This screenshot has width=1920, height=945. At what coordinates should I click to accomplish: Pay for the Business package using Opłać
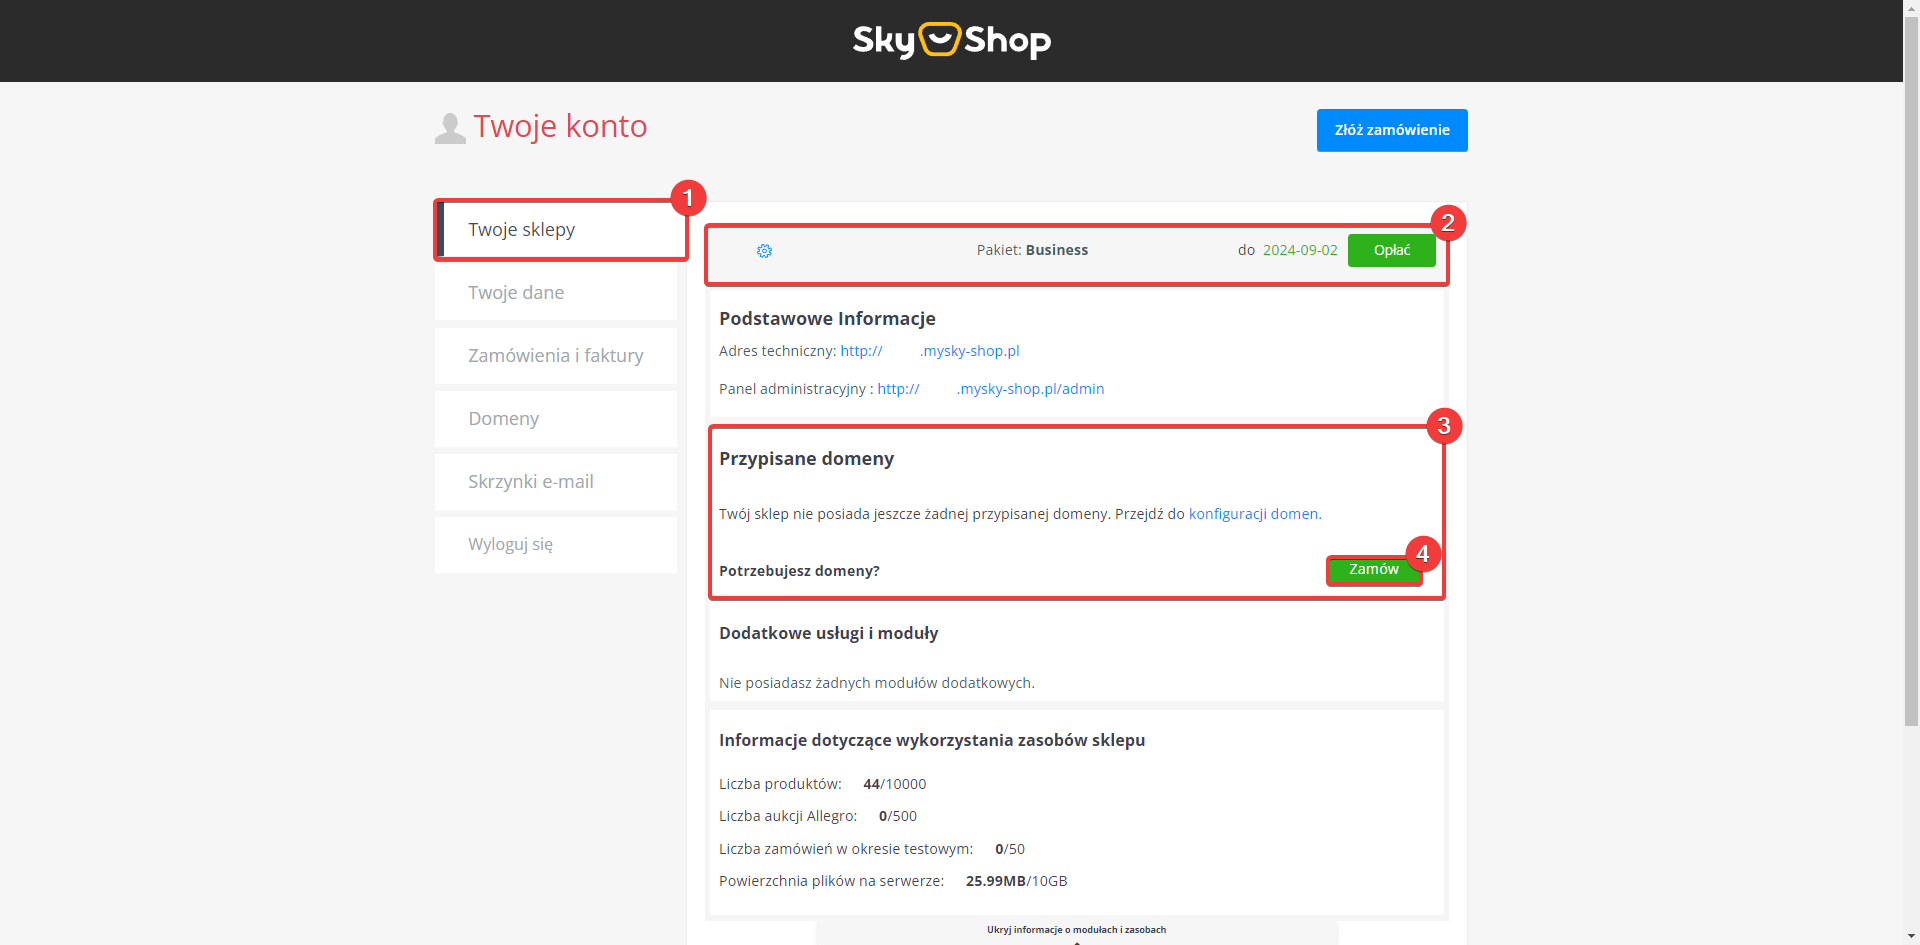[1391, 250]
